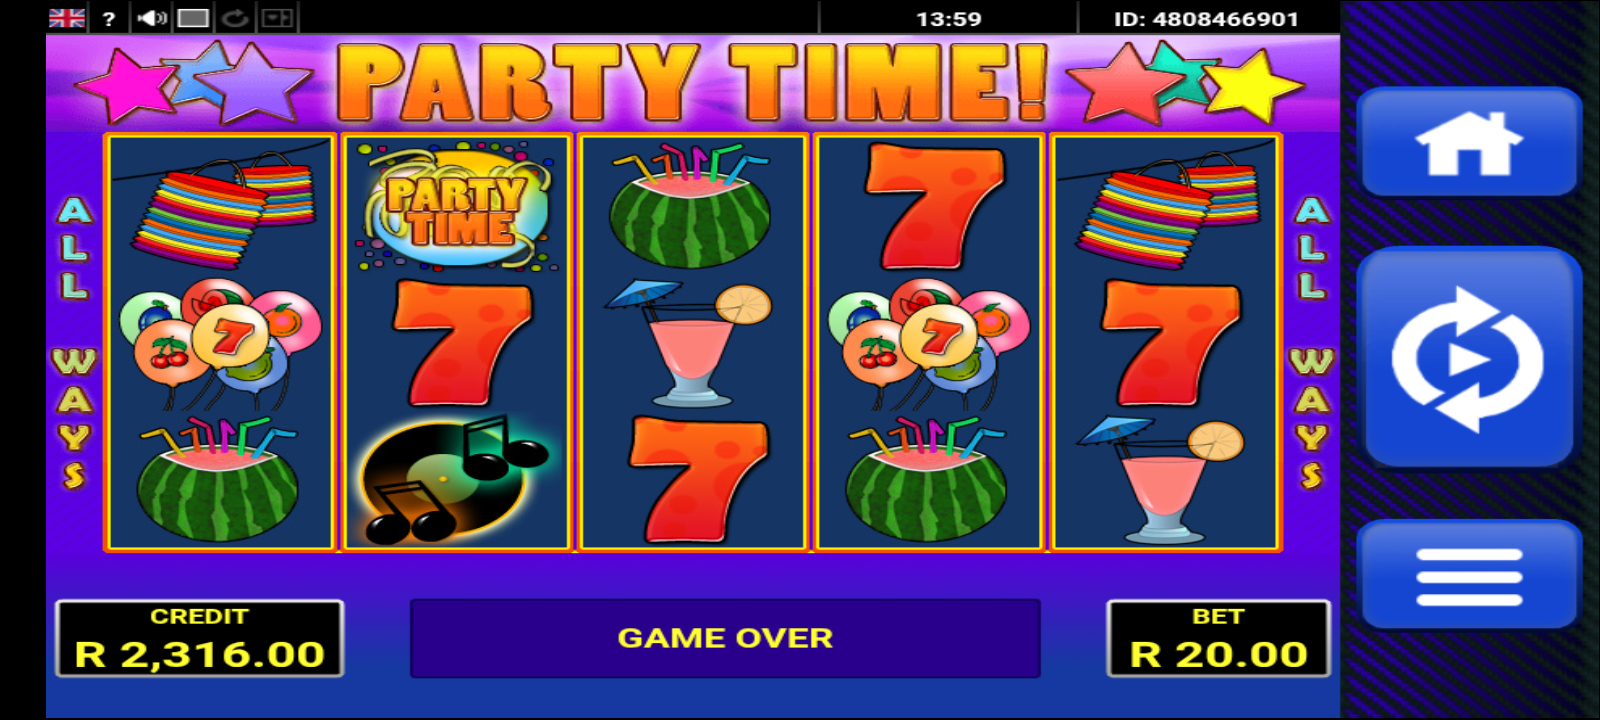This screenshot has height=720, width=1600.
Task: Open help via the question mark icon
Action: pyautogui.click(x=109, y=18)
